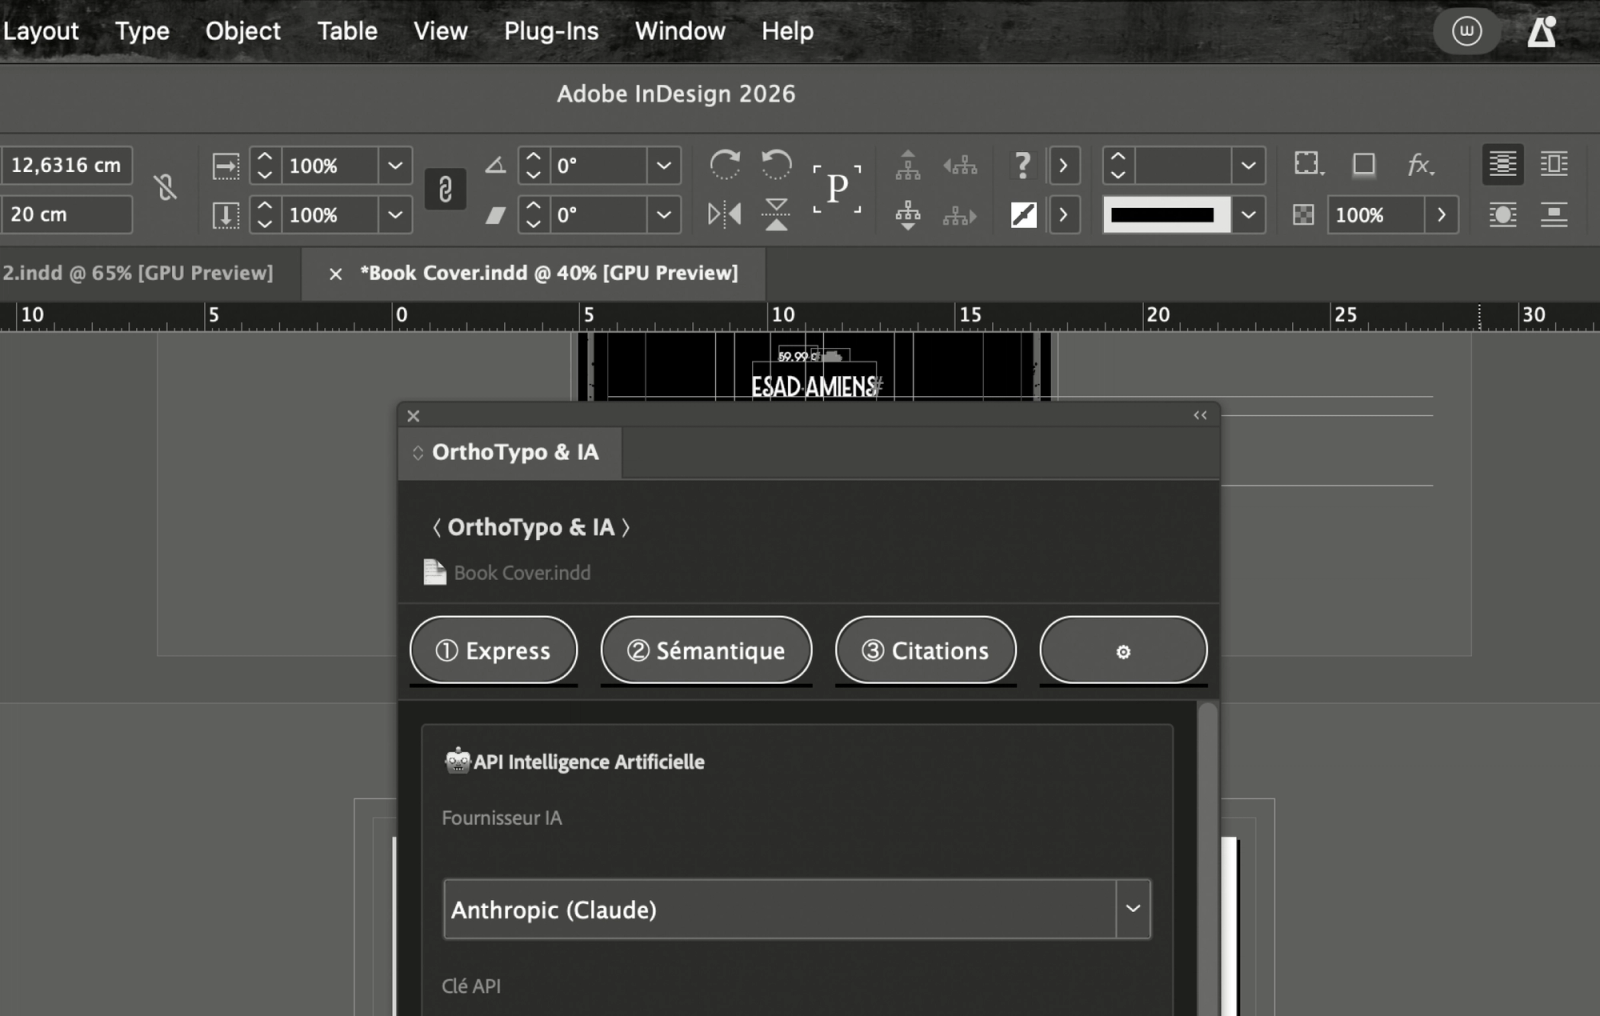Collapse the OrthoTypo panel with double-arrow icon

tap(1200, 415)
